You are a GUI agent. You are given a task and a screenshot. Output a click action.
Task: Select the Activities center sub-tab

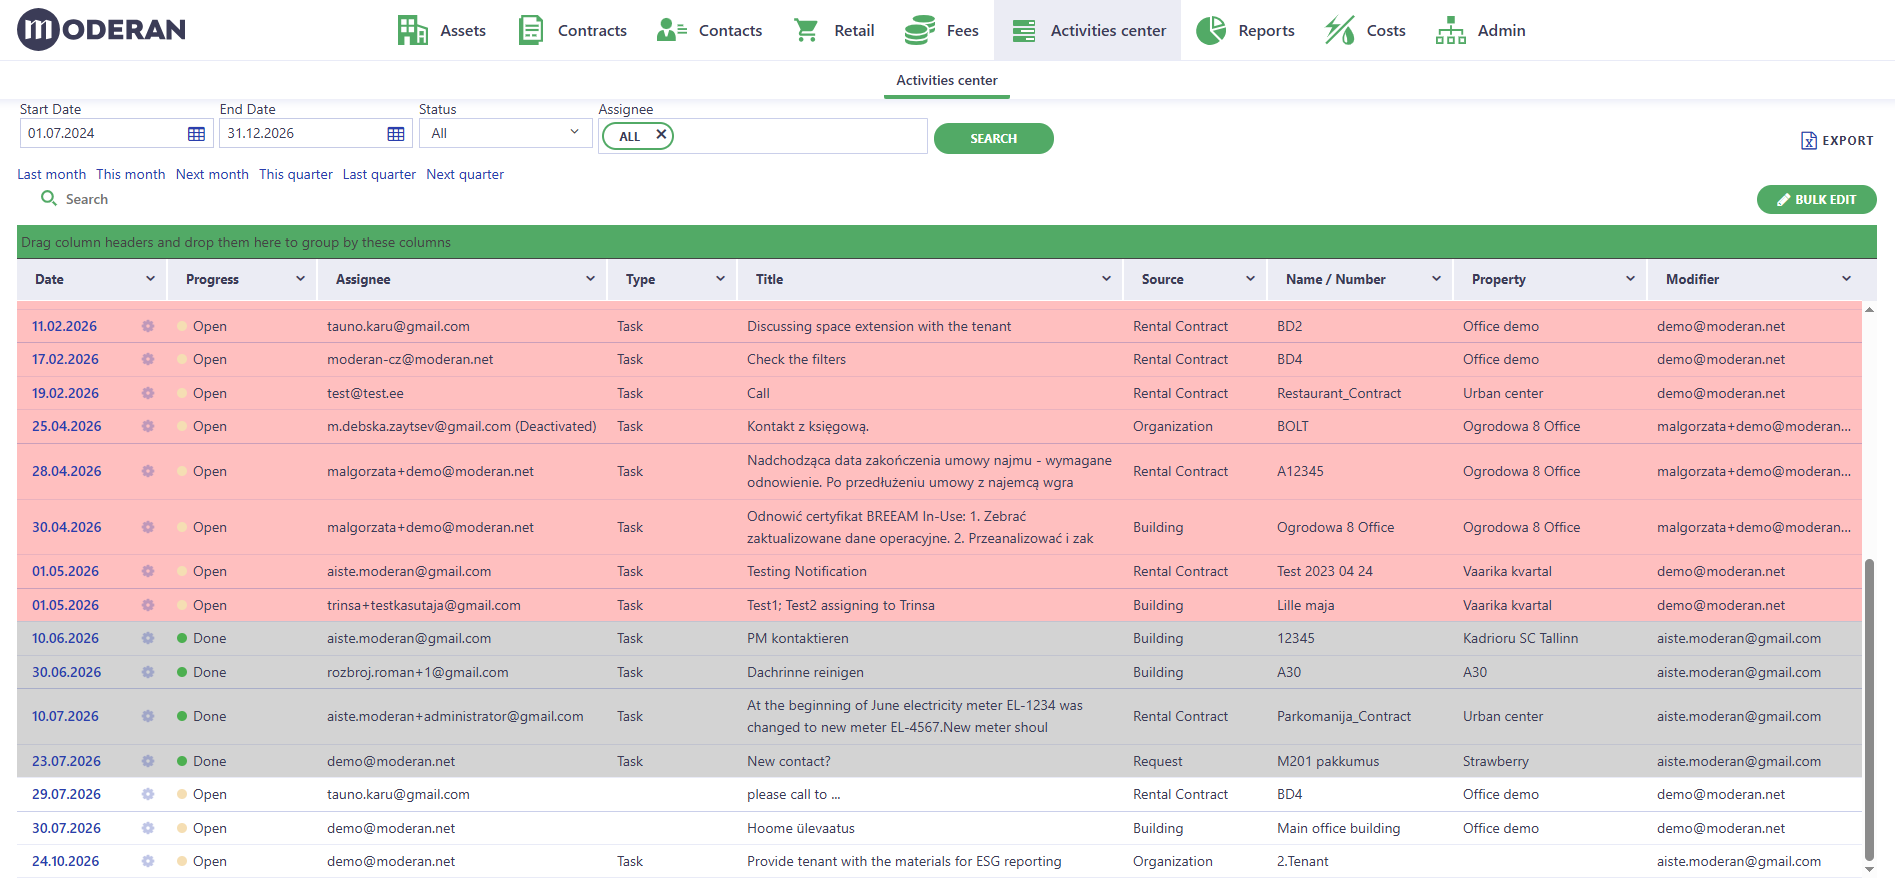pos(947,80)
